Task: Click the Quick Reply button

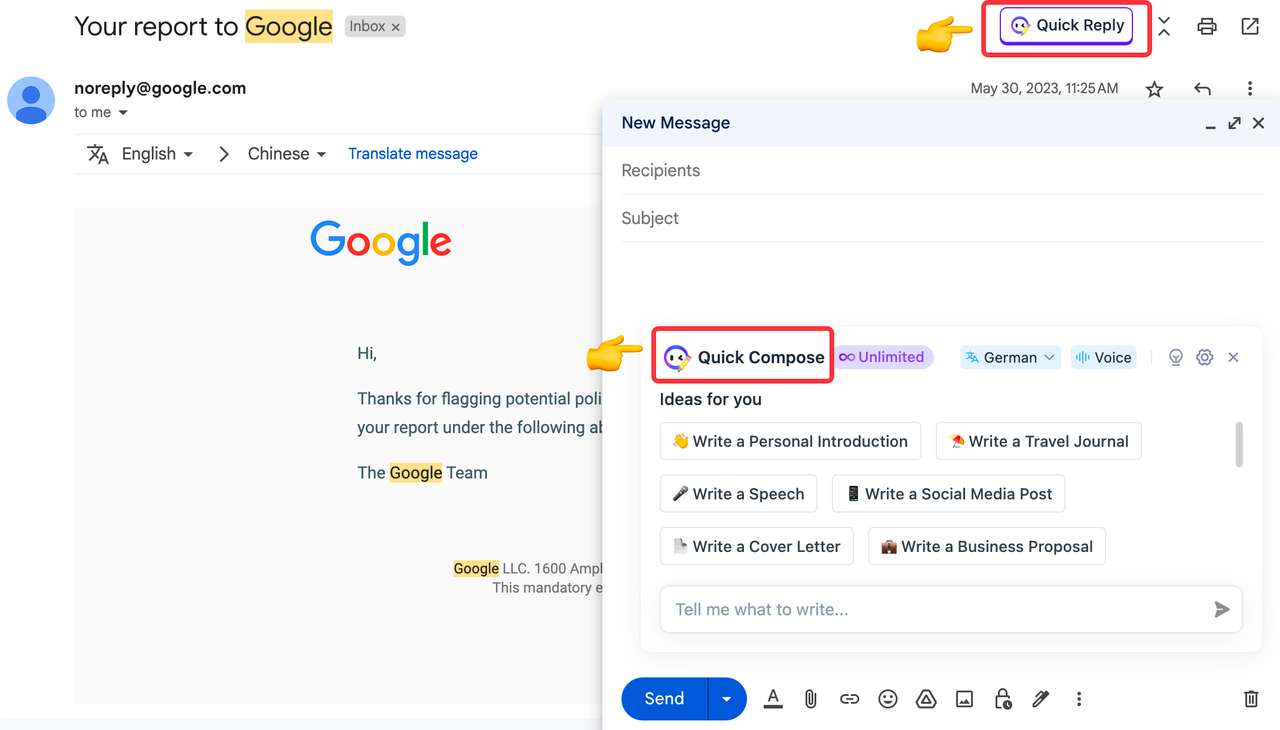Action: (1066, 26)
